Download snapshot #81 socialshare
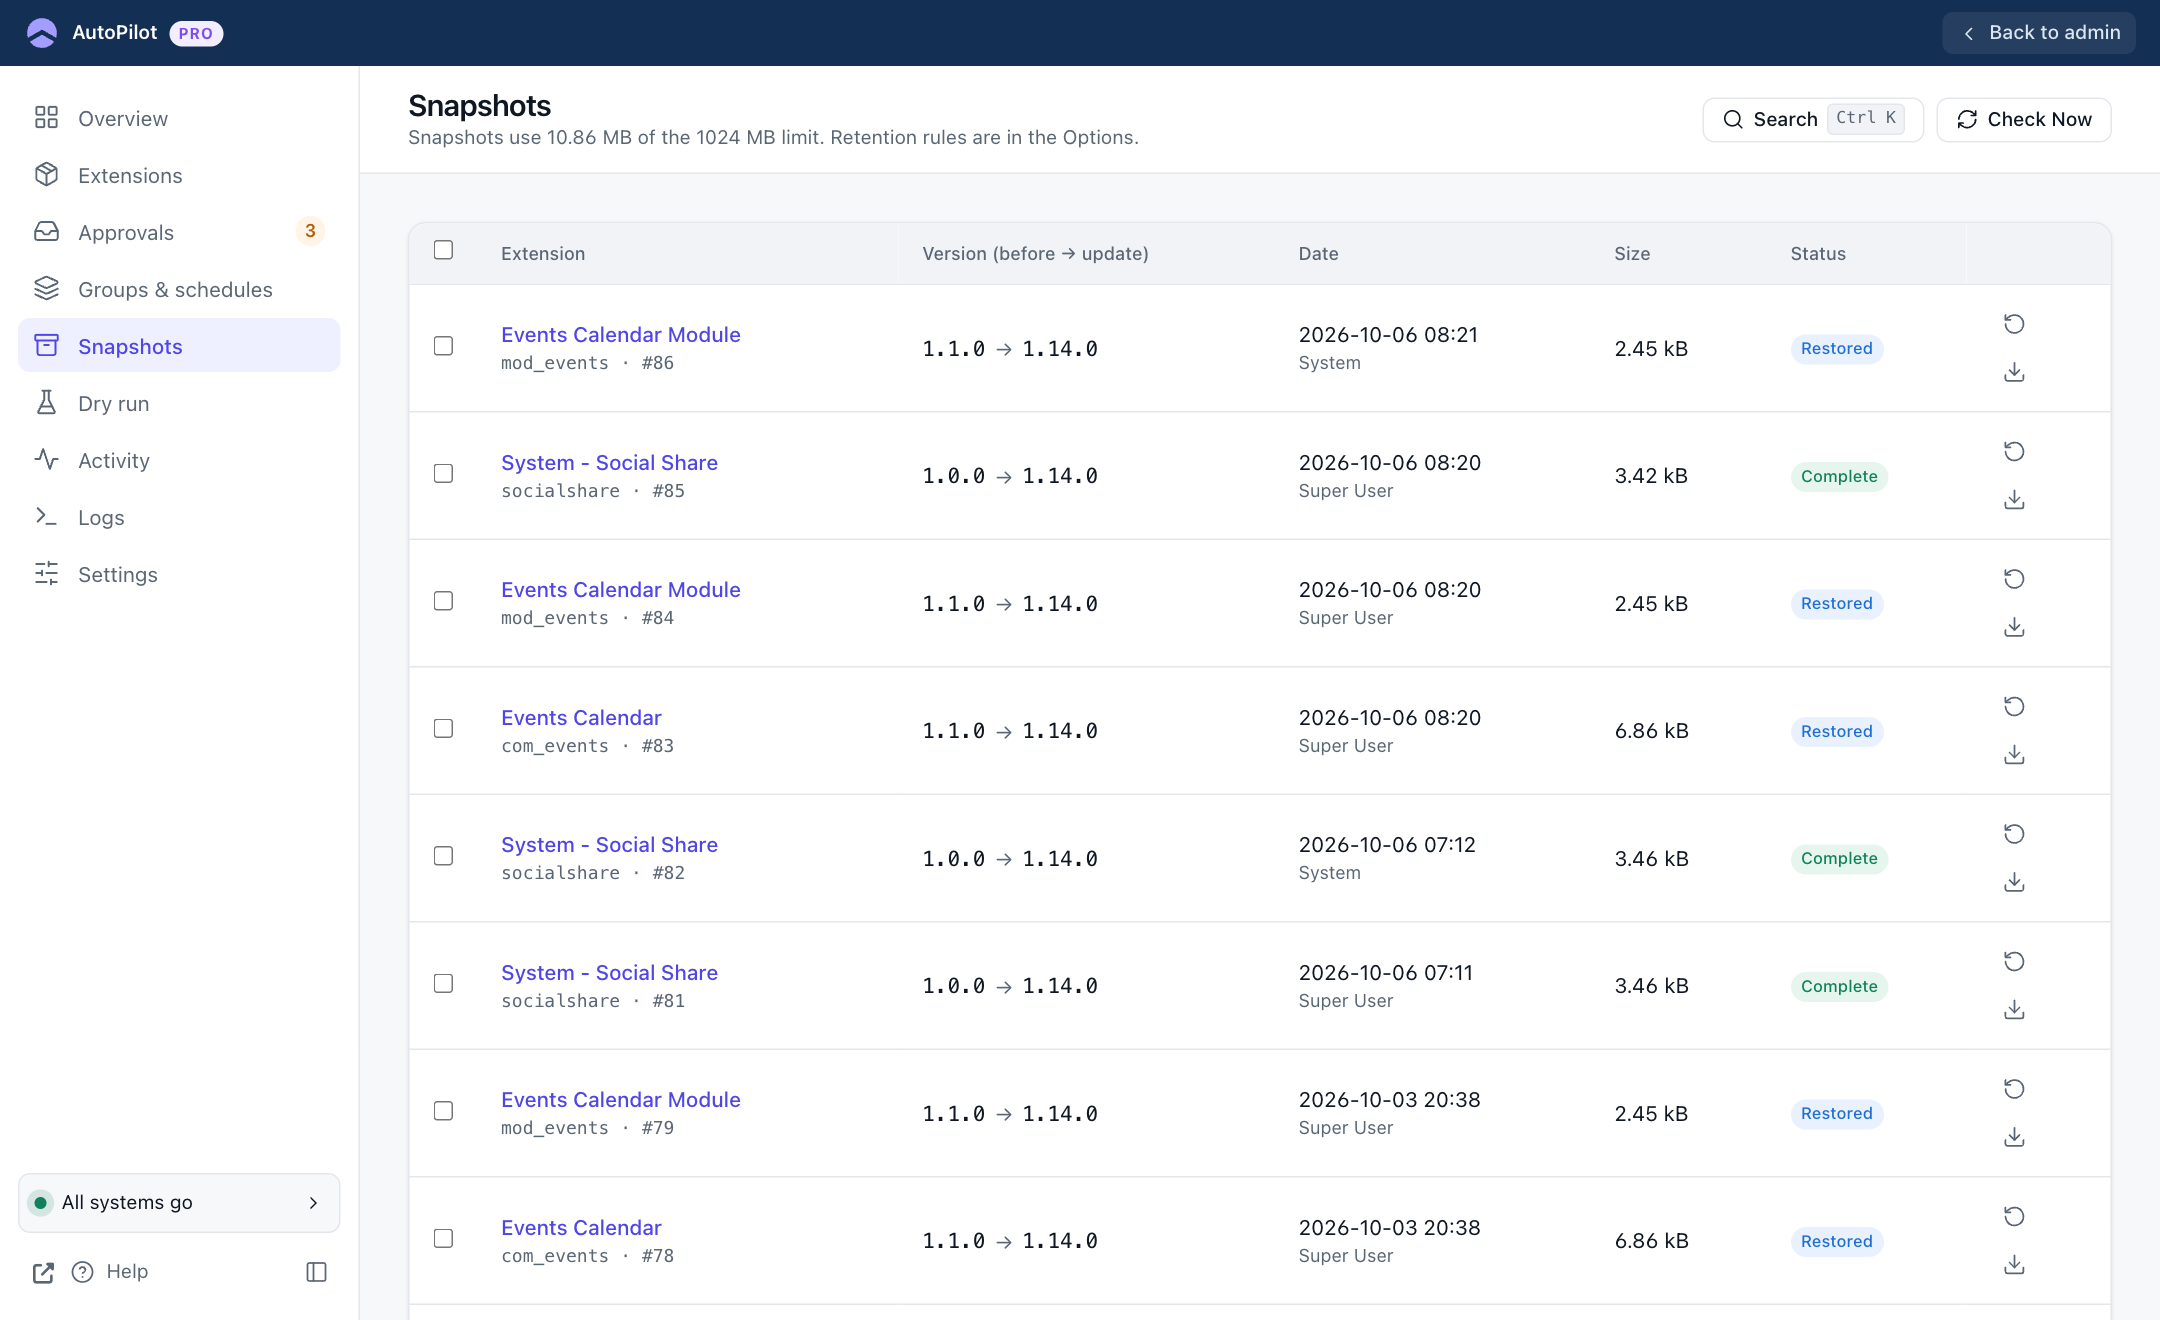Image resolution: width=2160 pixels, height=1320 pixels. tap(2014, 1010)
